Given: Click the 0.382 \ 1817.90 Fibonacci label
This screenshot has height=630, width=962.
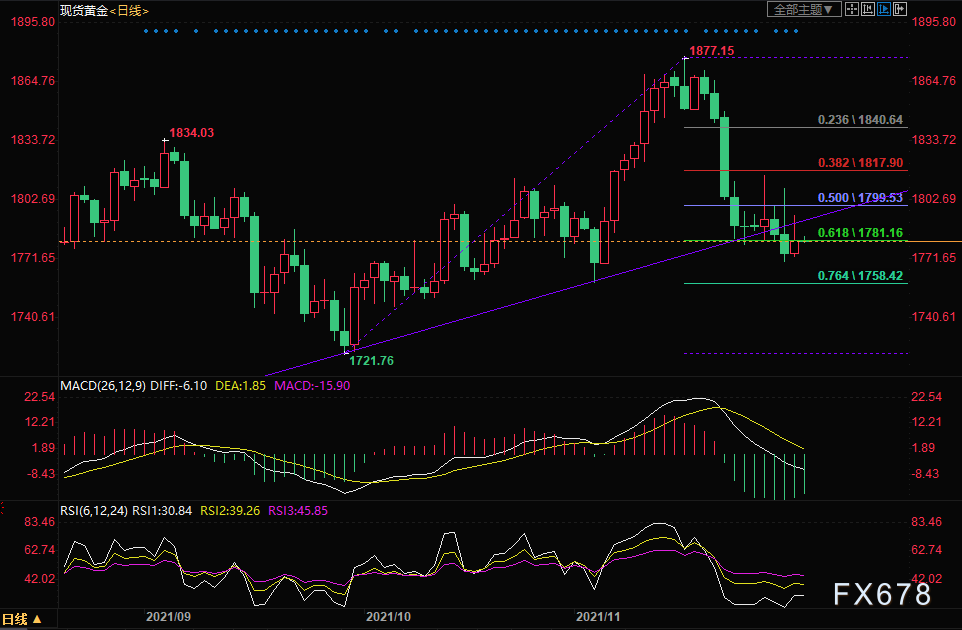Looking at the screenshot, I should [860, 163].
